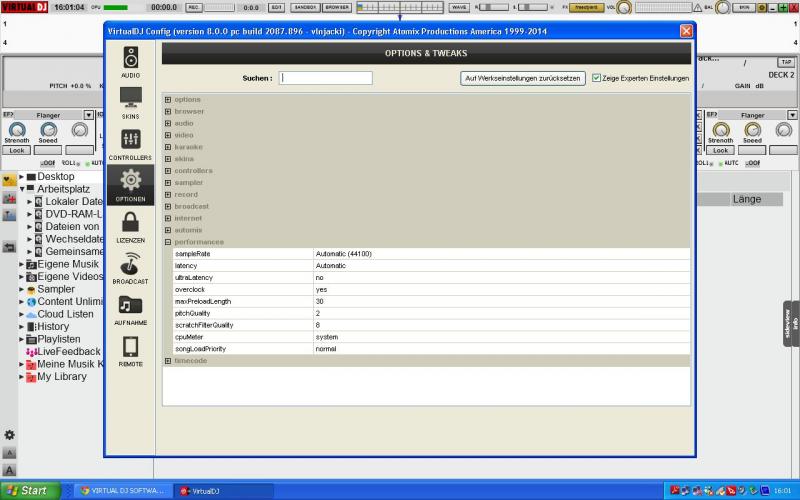Open the REMOTE device page
The height and width of the screenshot is (500, 800).
tap(131, 351)
